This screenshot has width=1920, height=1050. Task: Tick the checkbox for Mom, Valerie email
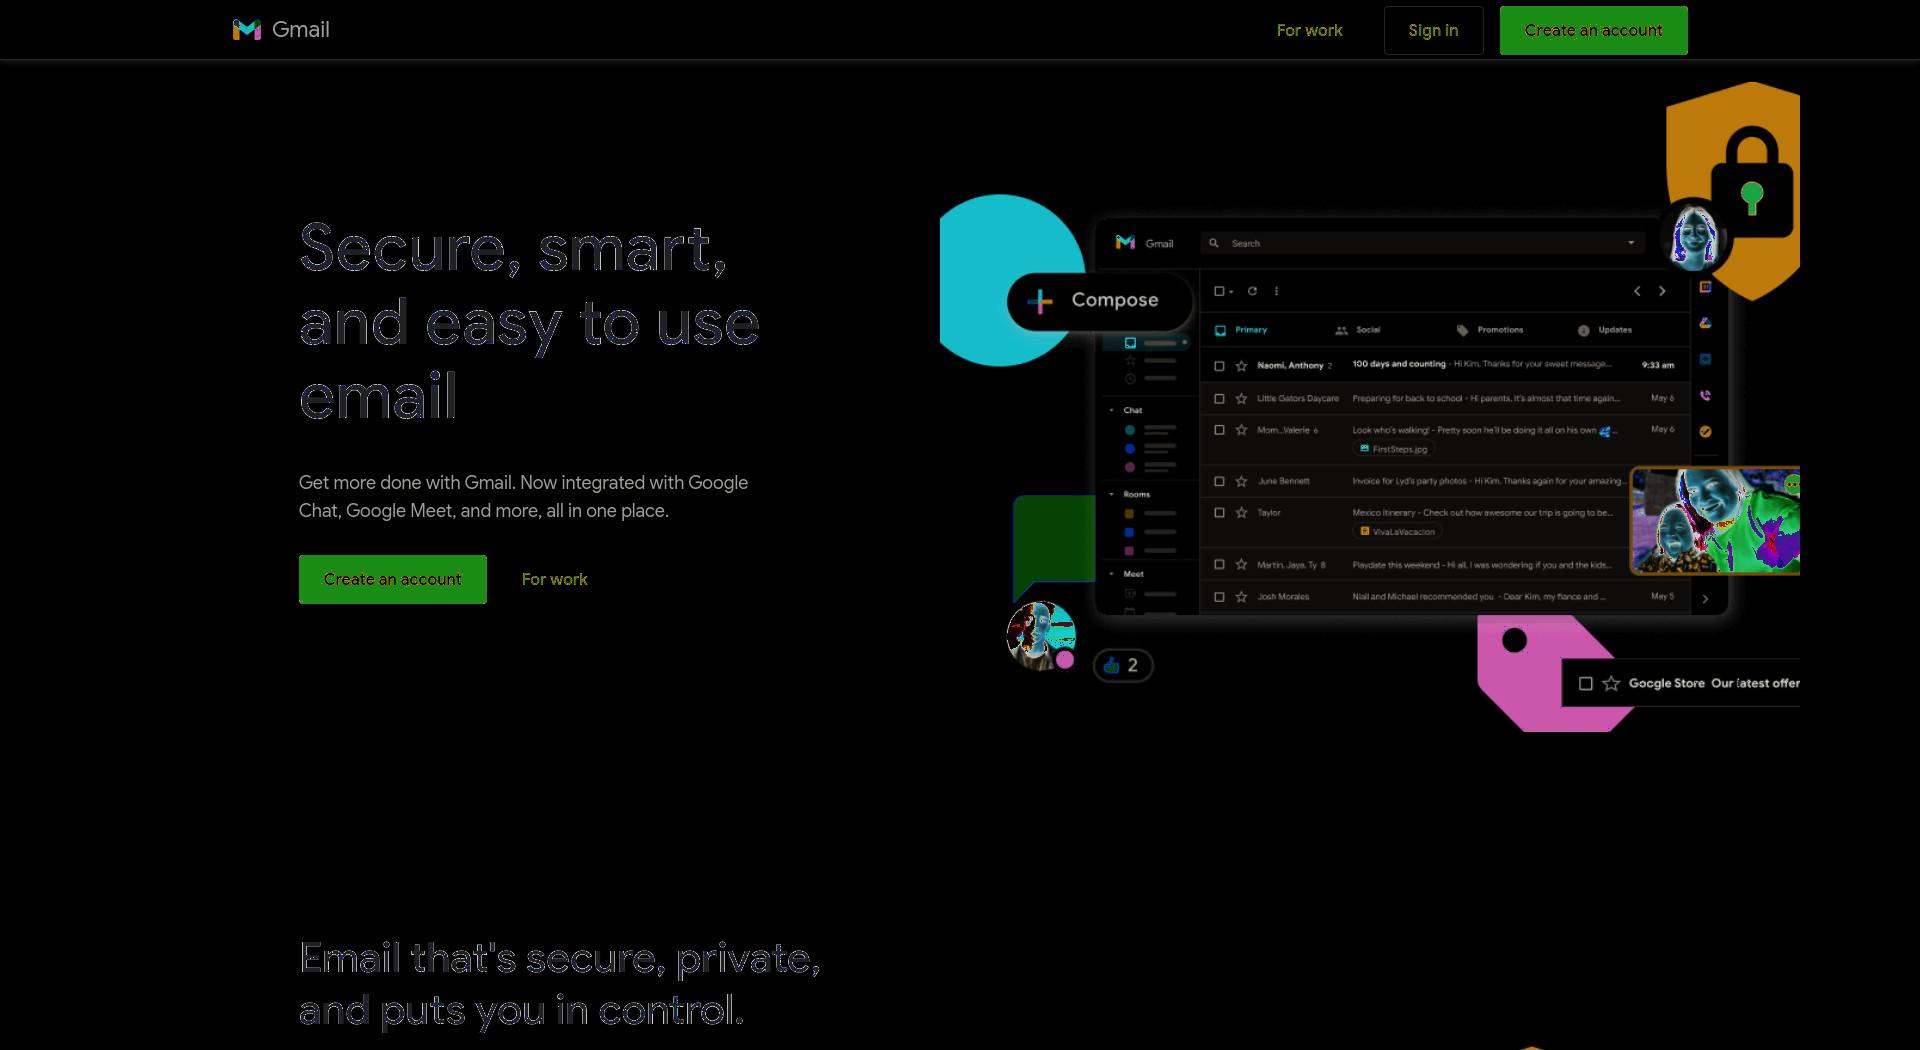(1219, 430)
